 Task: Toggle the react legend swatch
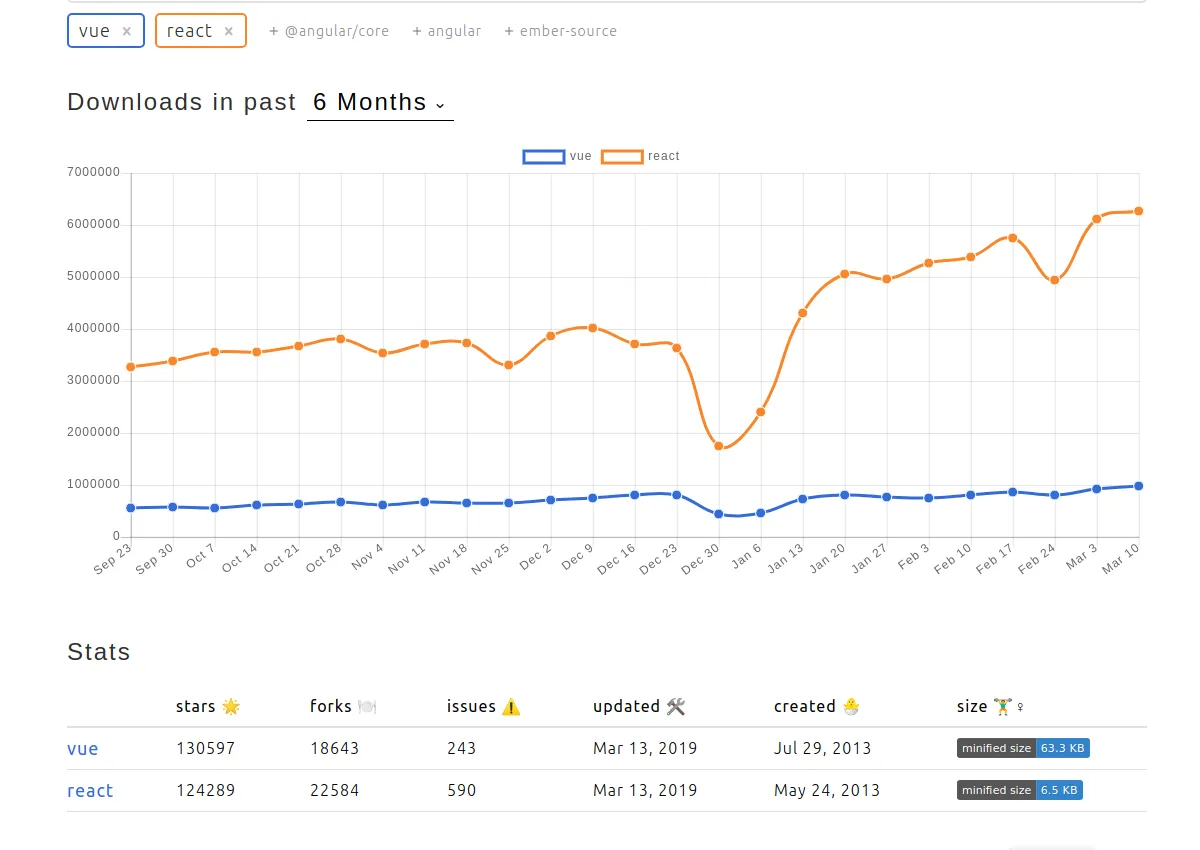point(622,156)
